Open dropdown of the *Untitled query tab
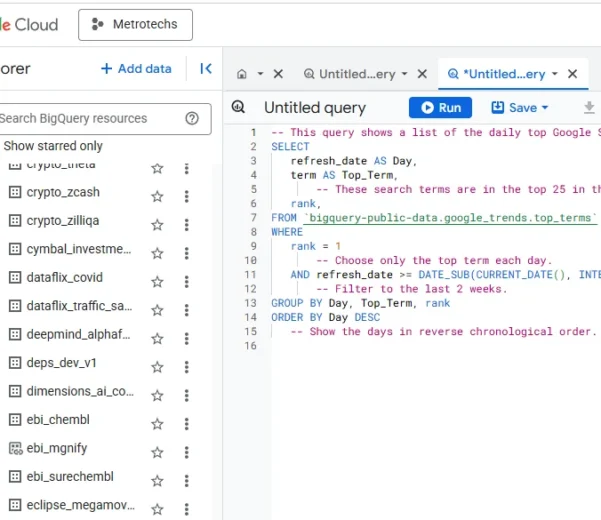This screenshot has width=601, height=520. pyautogui.click(x=555, y=74)
